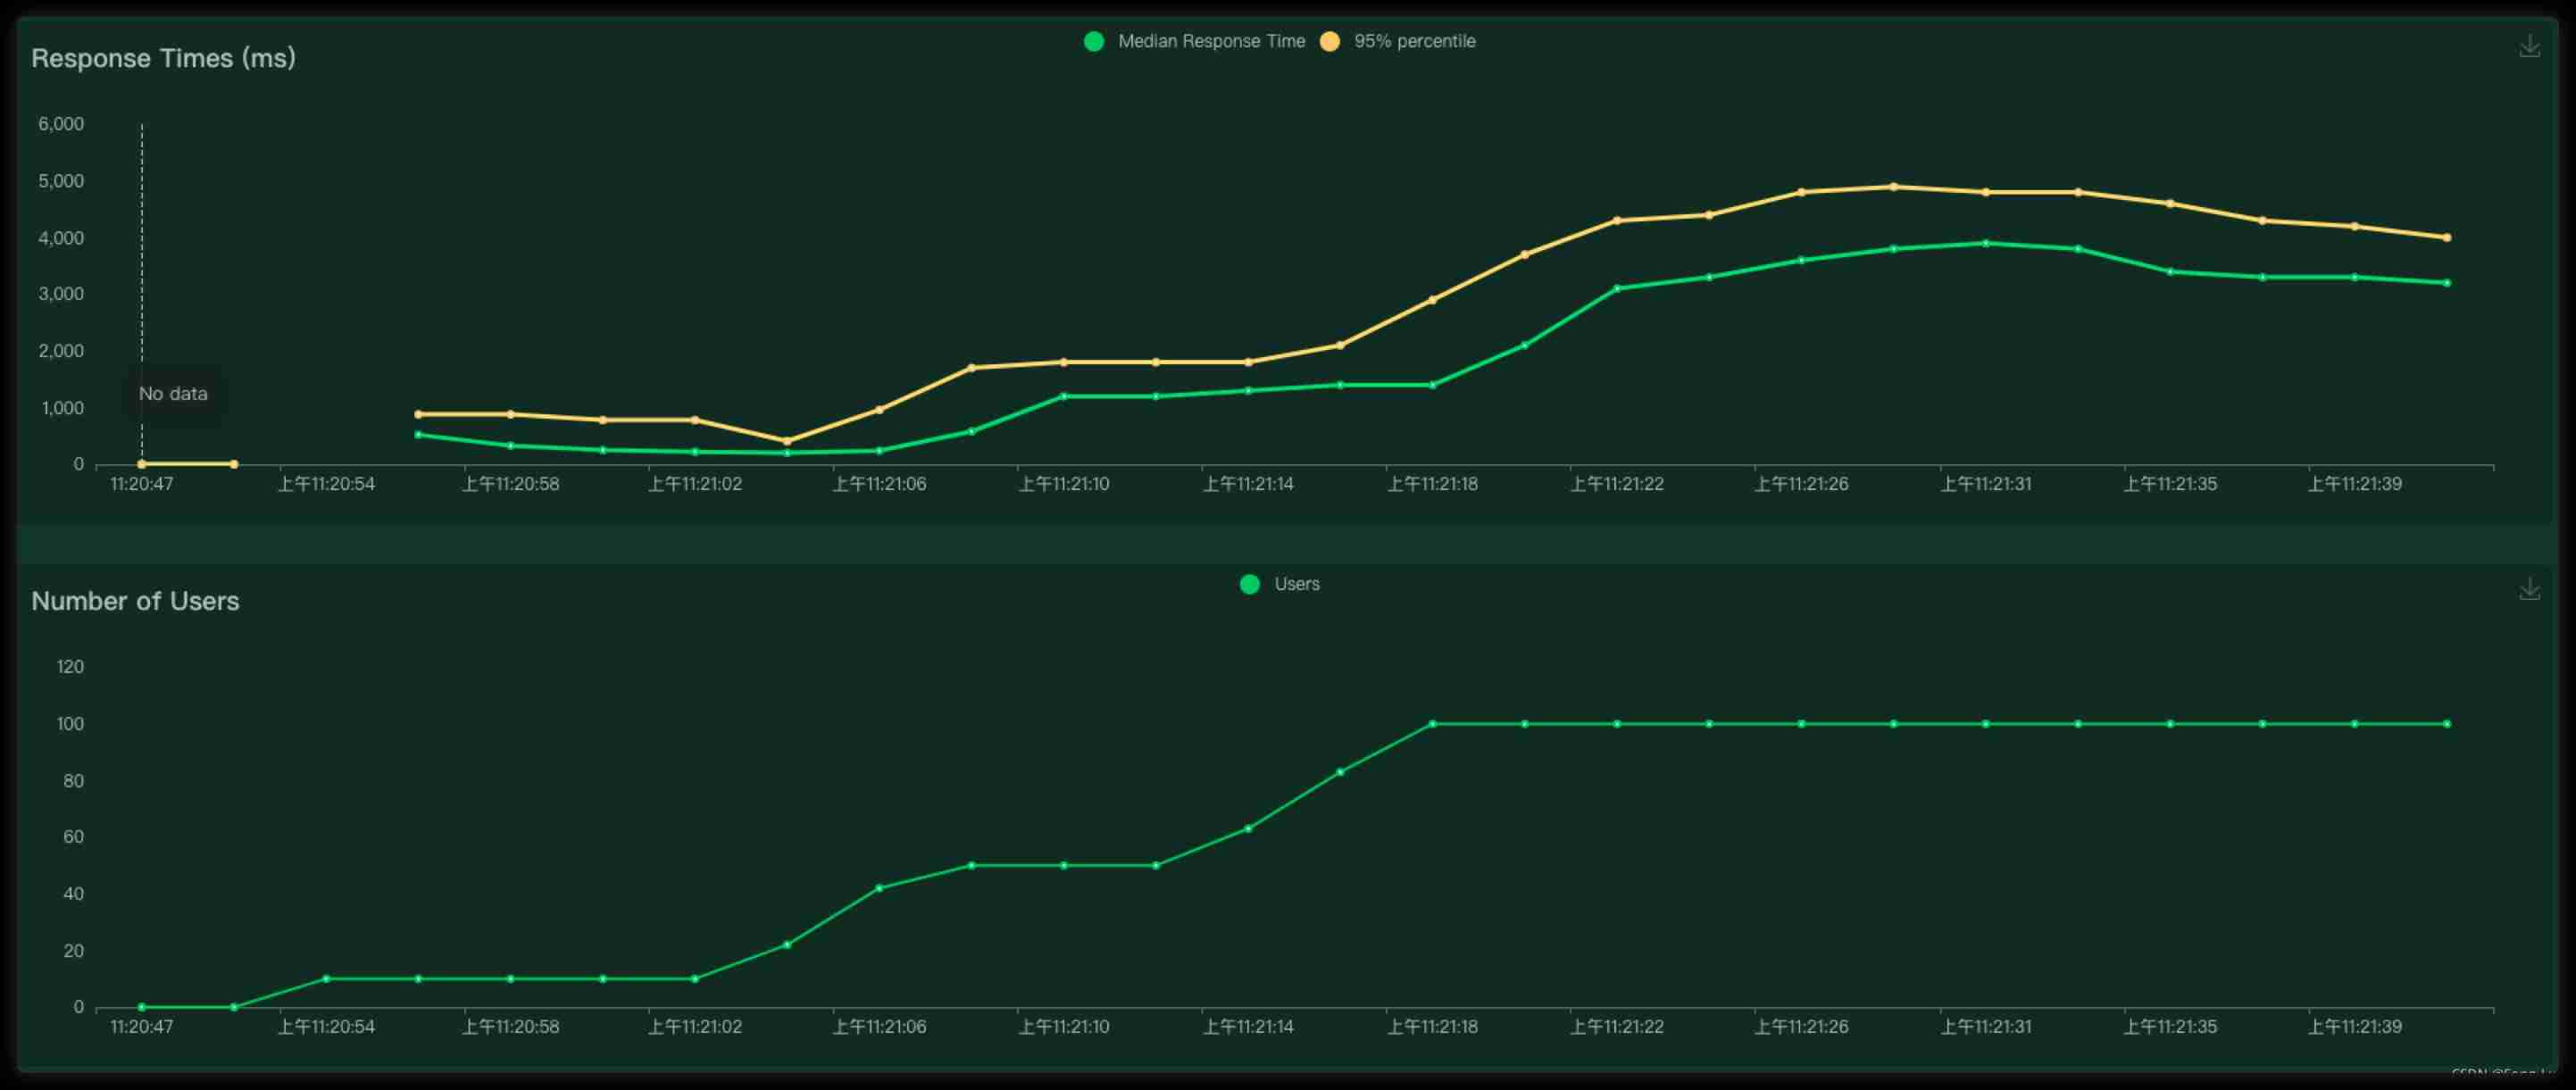The width and height of the screenshot is (2576, 1090).
Task: Click 上午11:20:54 label on Response Times axis
Action: (326, 484)
